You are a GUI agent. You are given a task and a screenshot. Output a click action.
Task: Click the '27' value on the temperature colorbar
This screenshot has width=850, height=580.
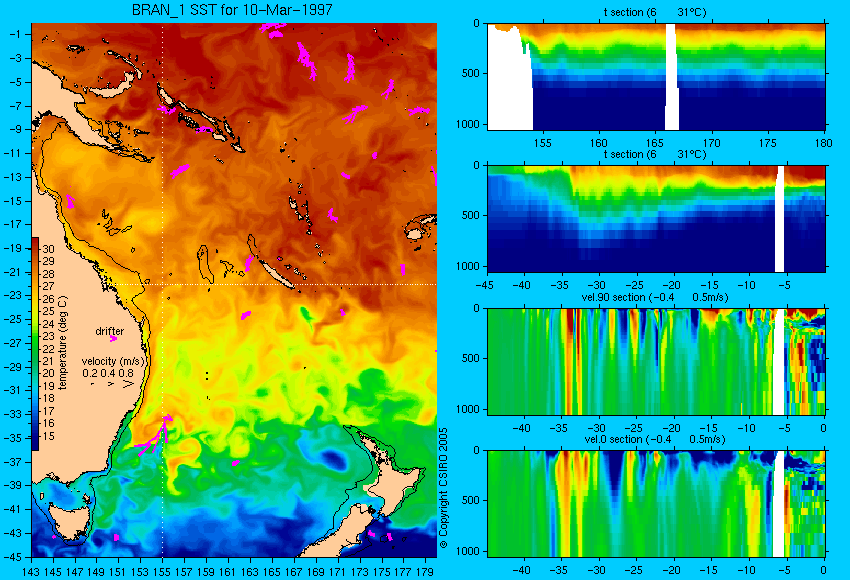48,286
